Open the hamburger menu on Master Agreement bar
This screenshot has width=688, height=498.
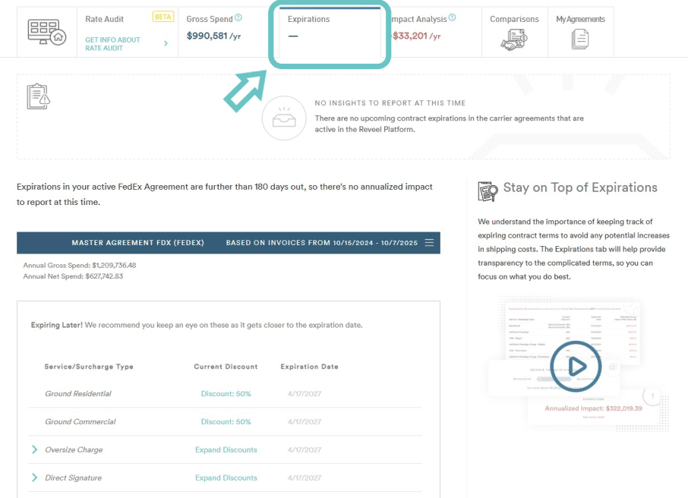[429, 243]
